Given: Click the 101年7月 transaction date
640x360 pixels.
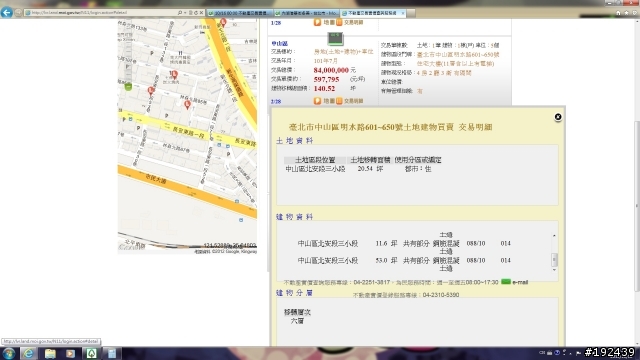Looking at the screenshot, I should (x=326, y=61).
